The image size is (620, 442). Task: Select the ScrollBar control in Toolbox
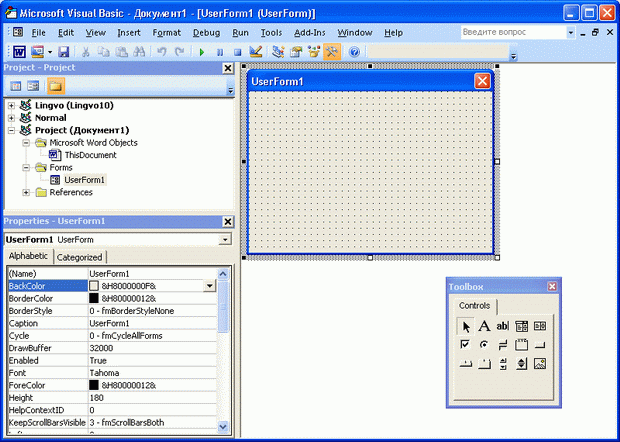[x=503, y=364]
